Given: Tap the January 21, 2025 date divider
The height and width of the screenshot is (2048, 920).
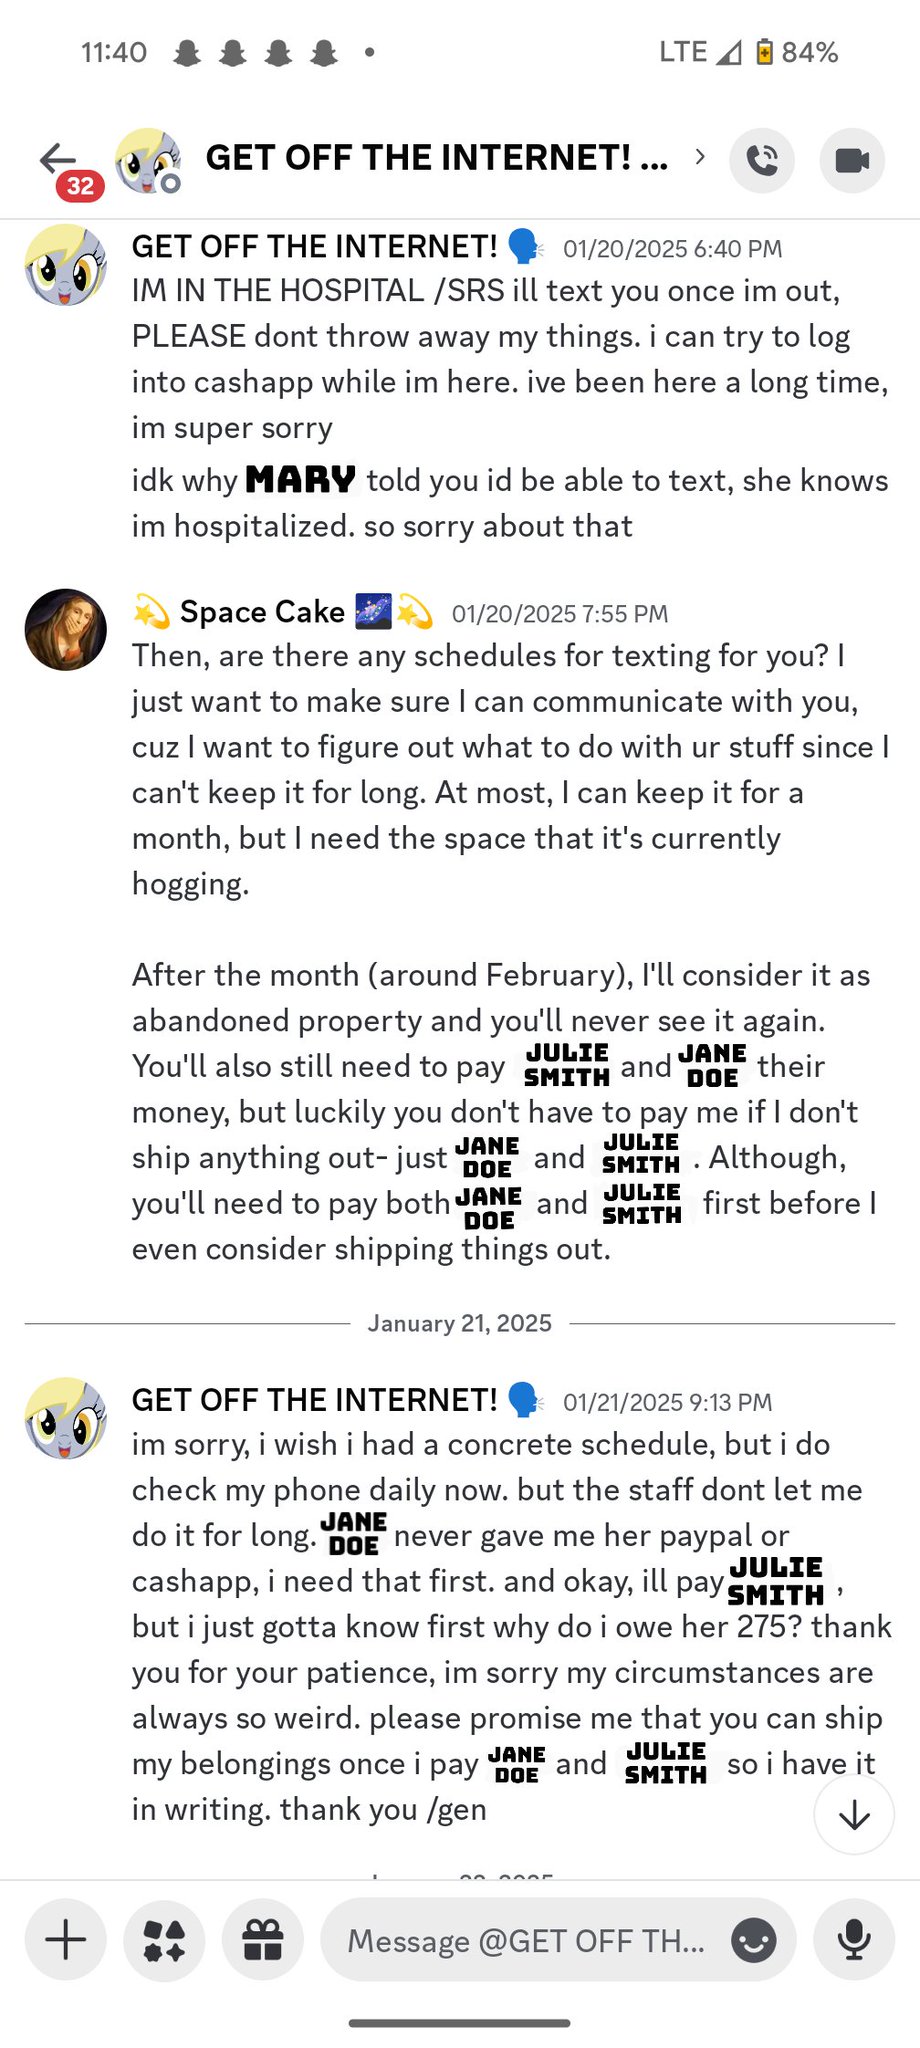Looking at the screenshot, I should [x=460, y=1323].
